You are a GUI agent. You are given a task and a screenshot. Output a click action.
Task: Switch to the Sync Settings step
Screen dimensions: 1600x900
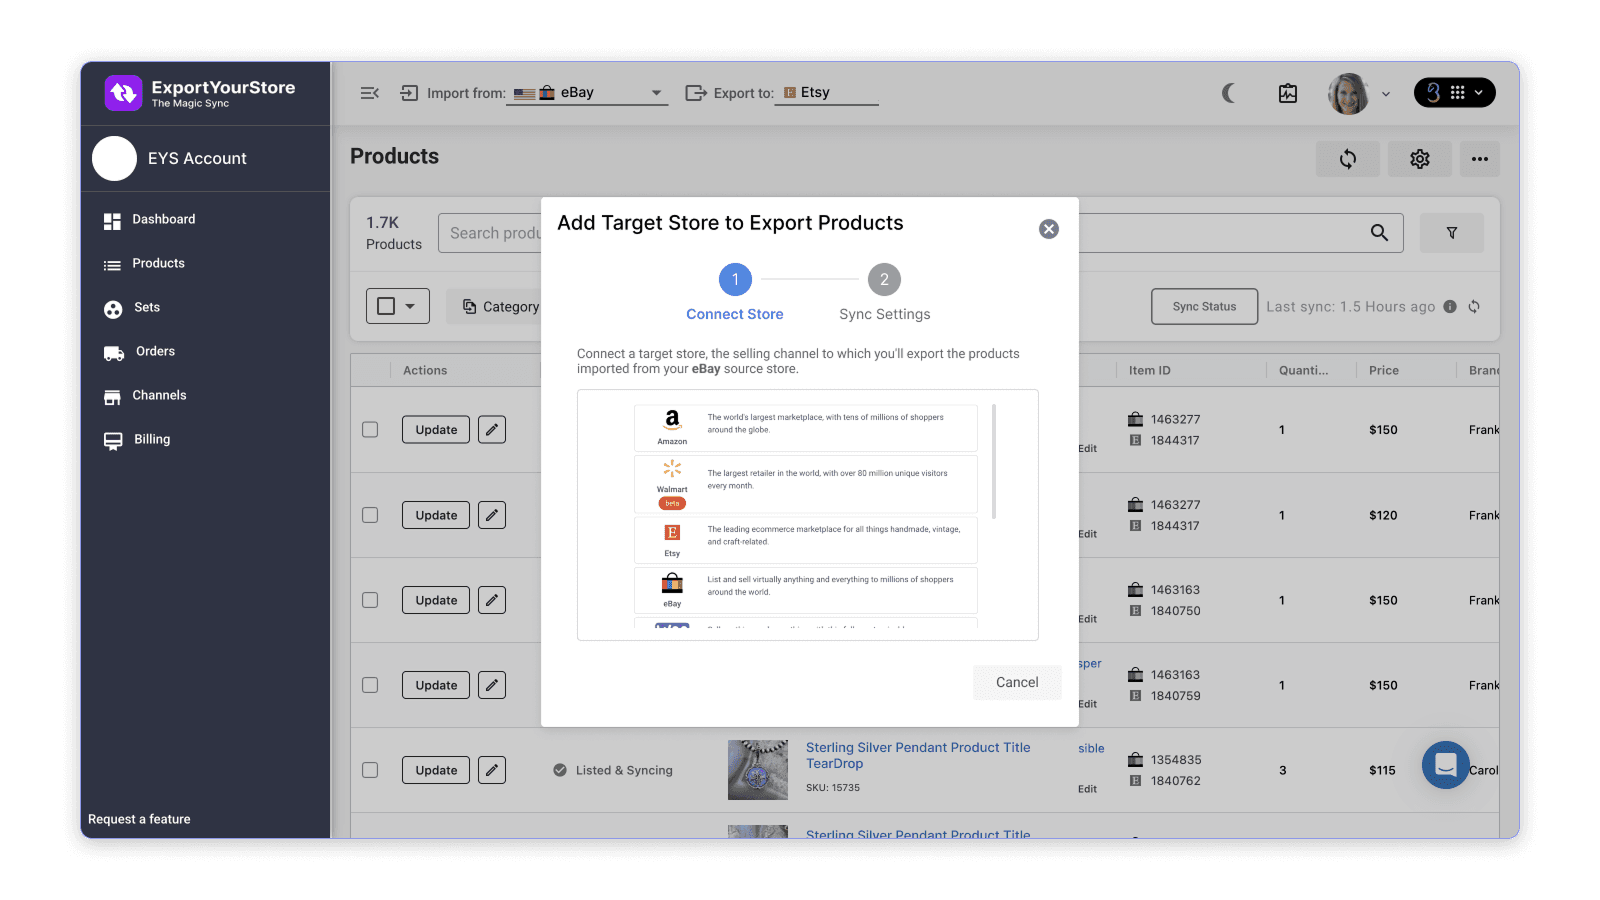tap(883, 280)
